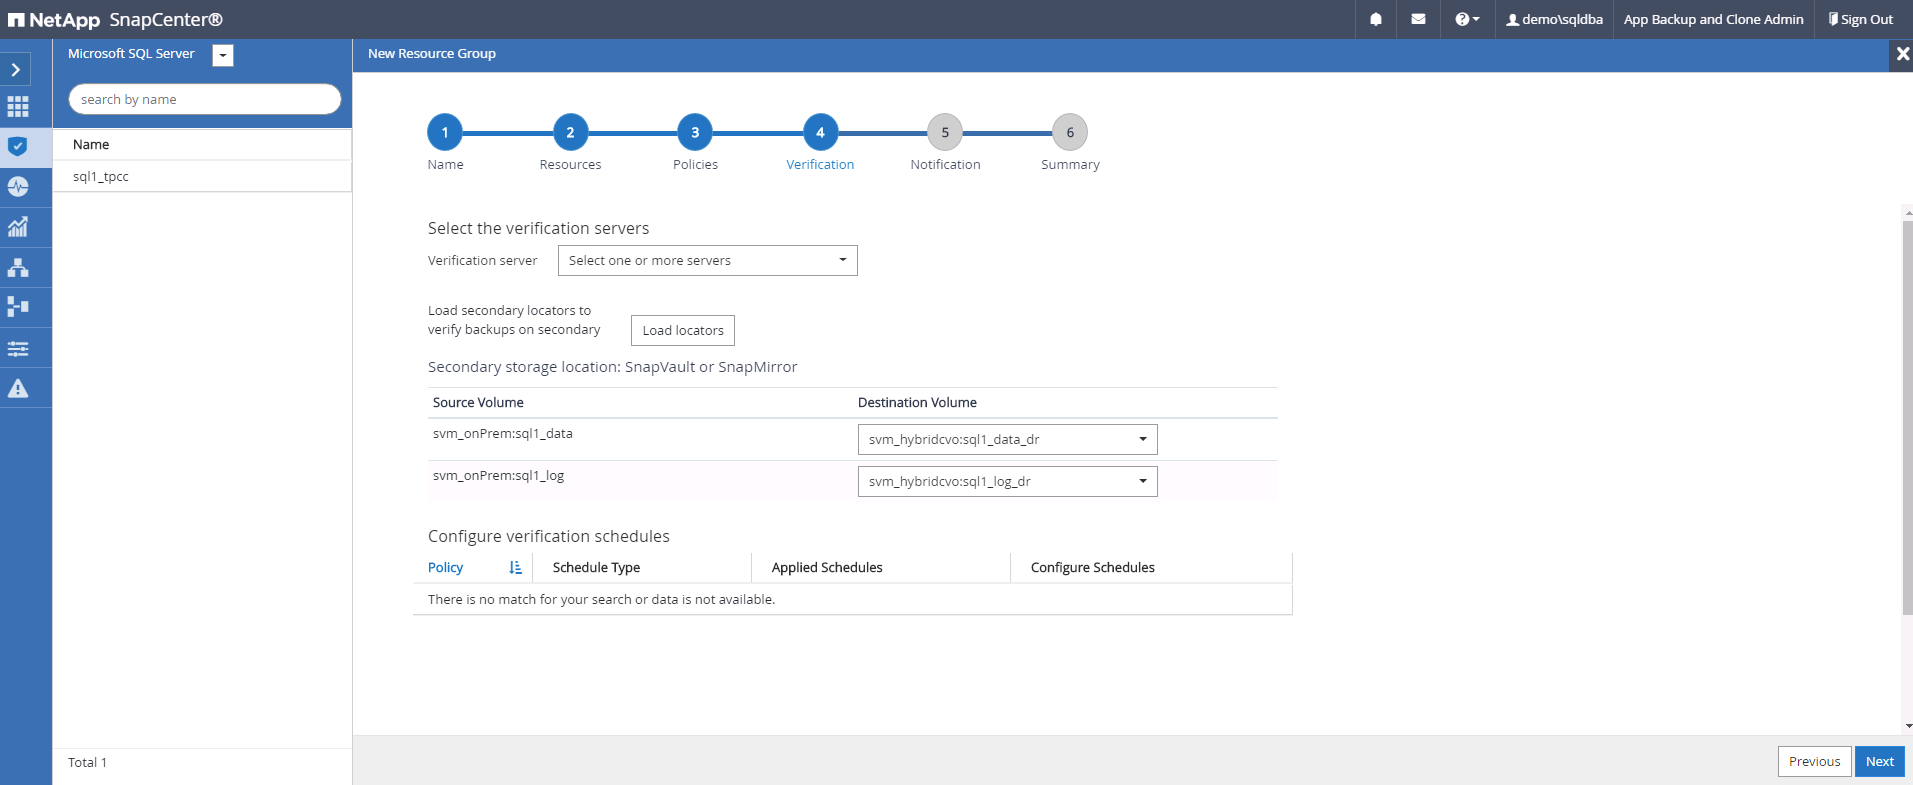This screenshot has height=785, width=1913.
Task: Click the Source Volume column header
Action: pyautogui.click(x=478, y=403)
